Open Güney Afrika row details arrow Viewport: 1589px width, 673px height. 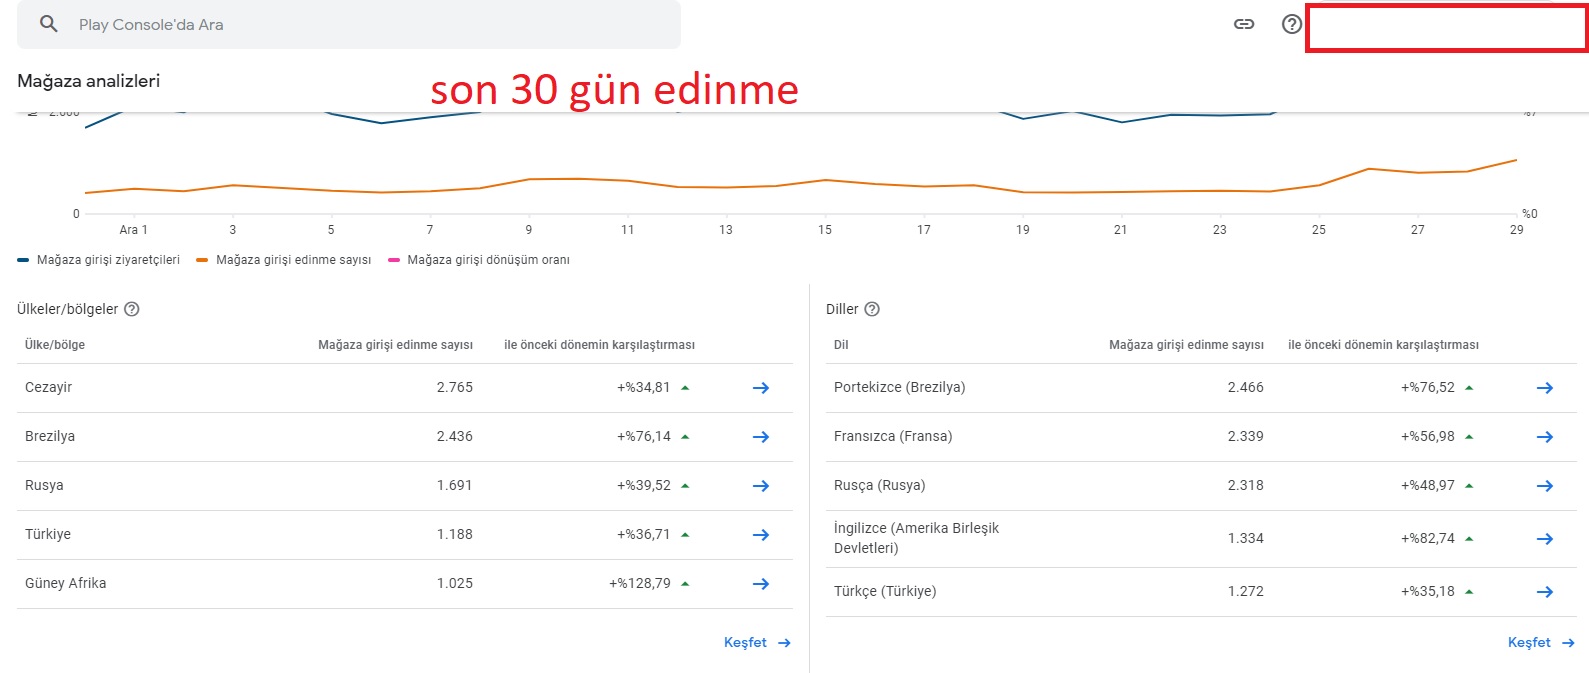point(761,584)
